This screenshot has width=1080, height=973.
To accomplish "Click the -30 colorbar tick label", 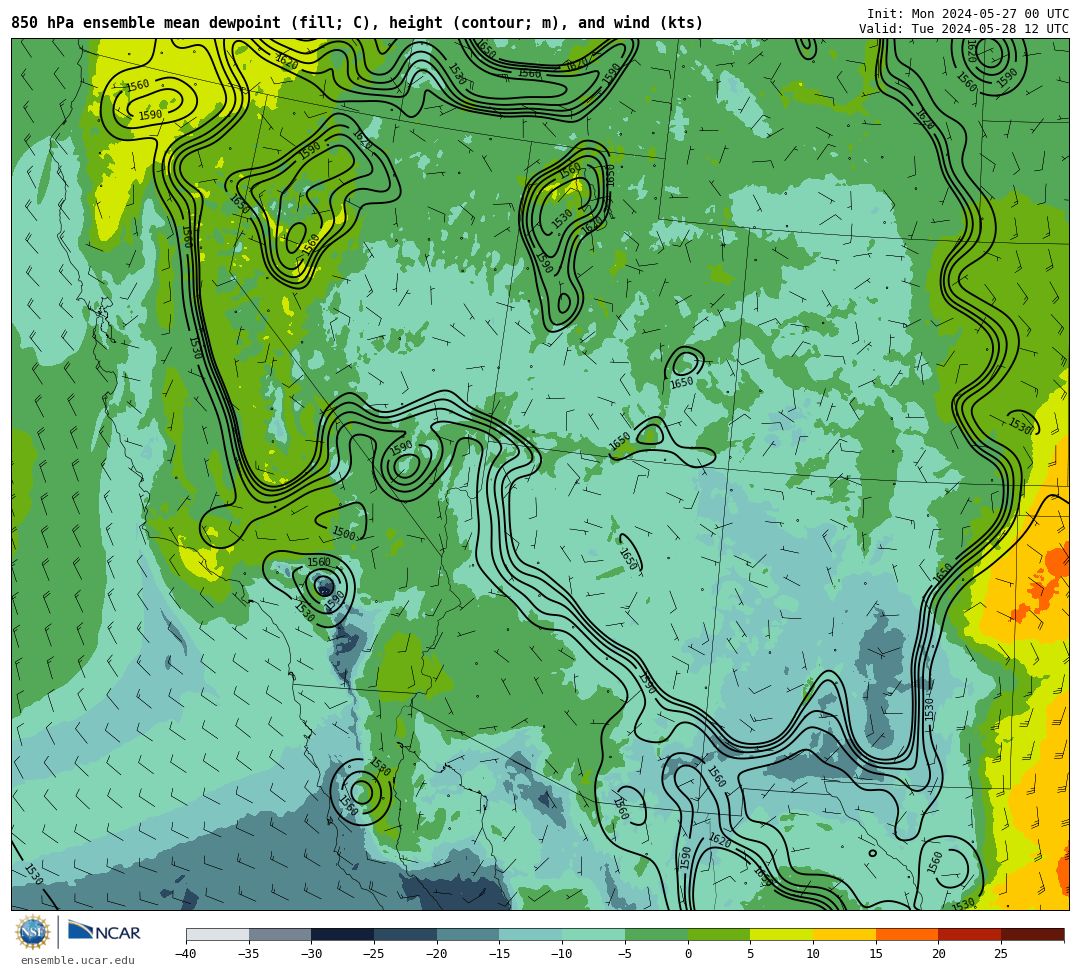I will tap(311, 954).
